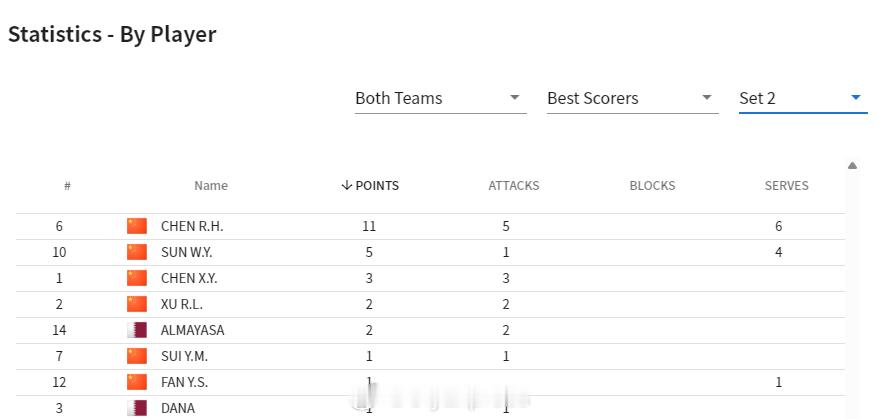The image size is (882, 419).
Task: Click China flag next to SUI Y.M.
Action: pos(137,356)
